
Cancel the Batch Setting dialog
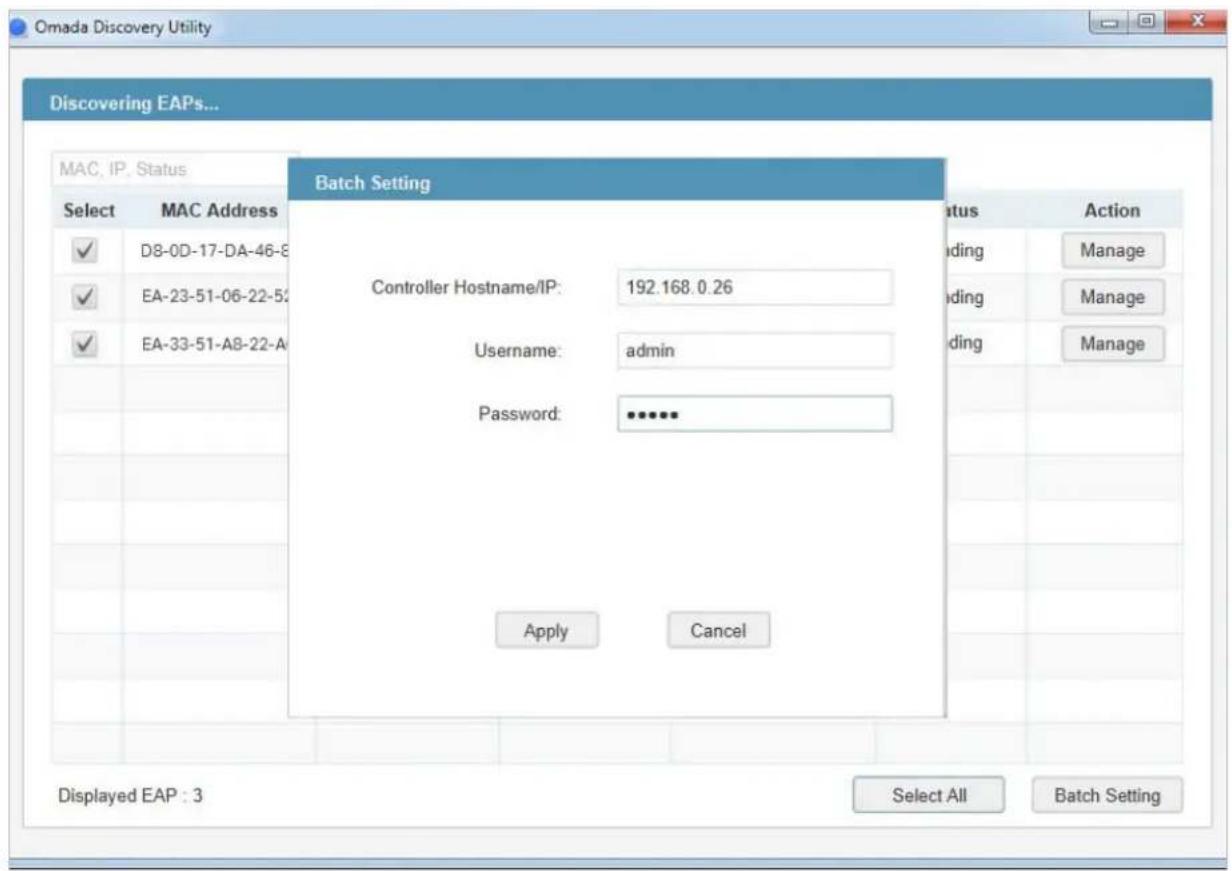[x=718, y=631]
